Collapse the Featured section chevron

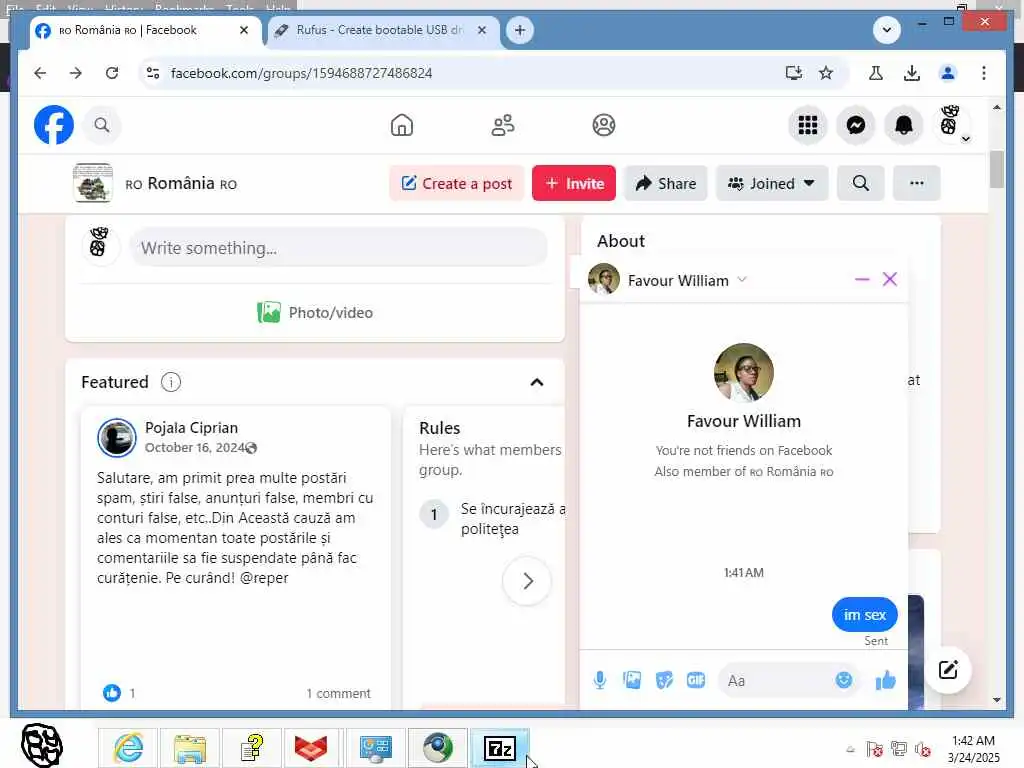point(537,382)
